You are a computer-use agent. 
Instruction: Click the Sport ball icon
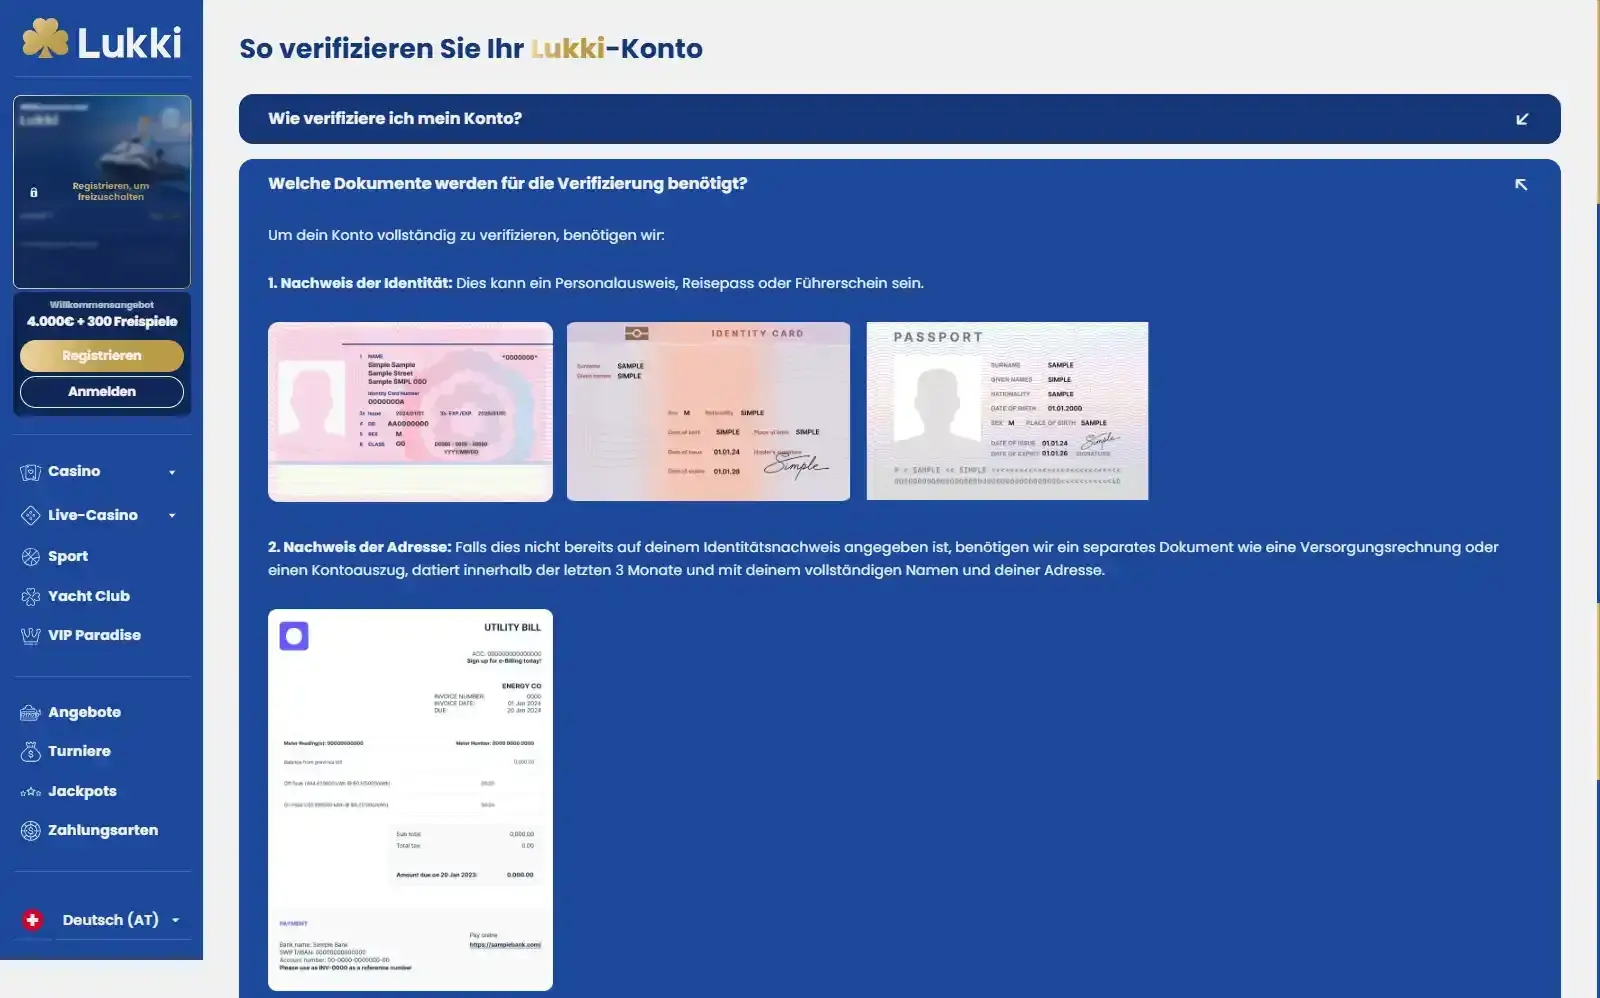(x=31, y=557)
